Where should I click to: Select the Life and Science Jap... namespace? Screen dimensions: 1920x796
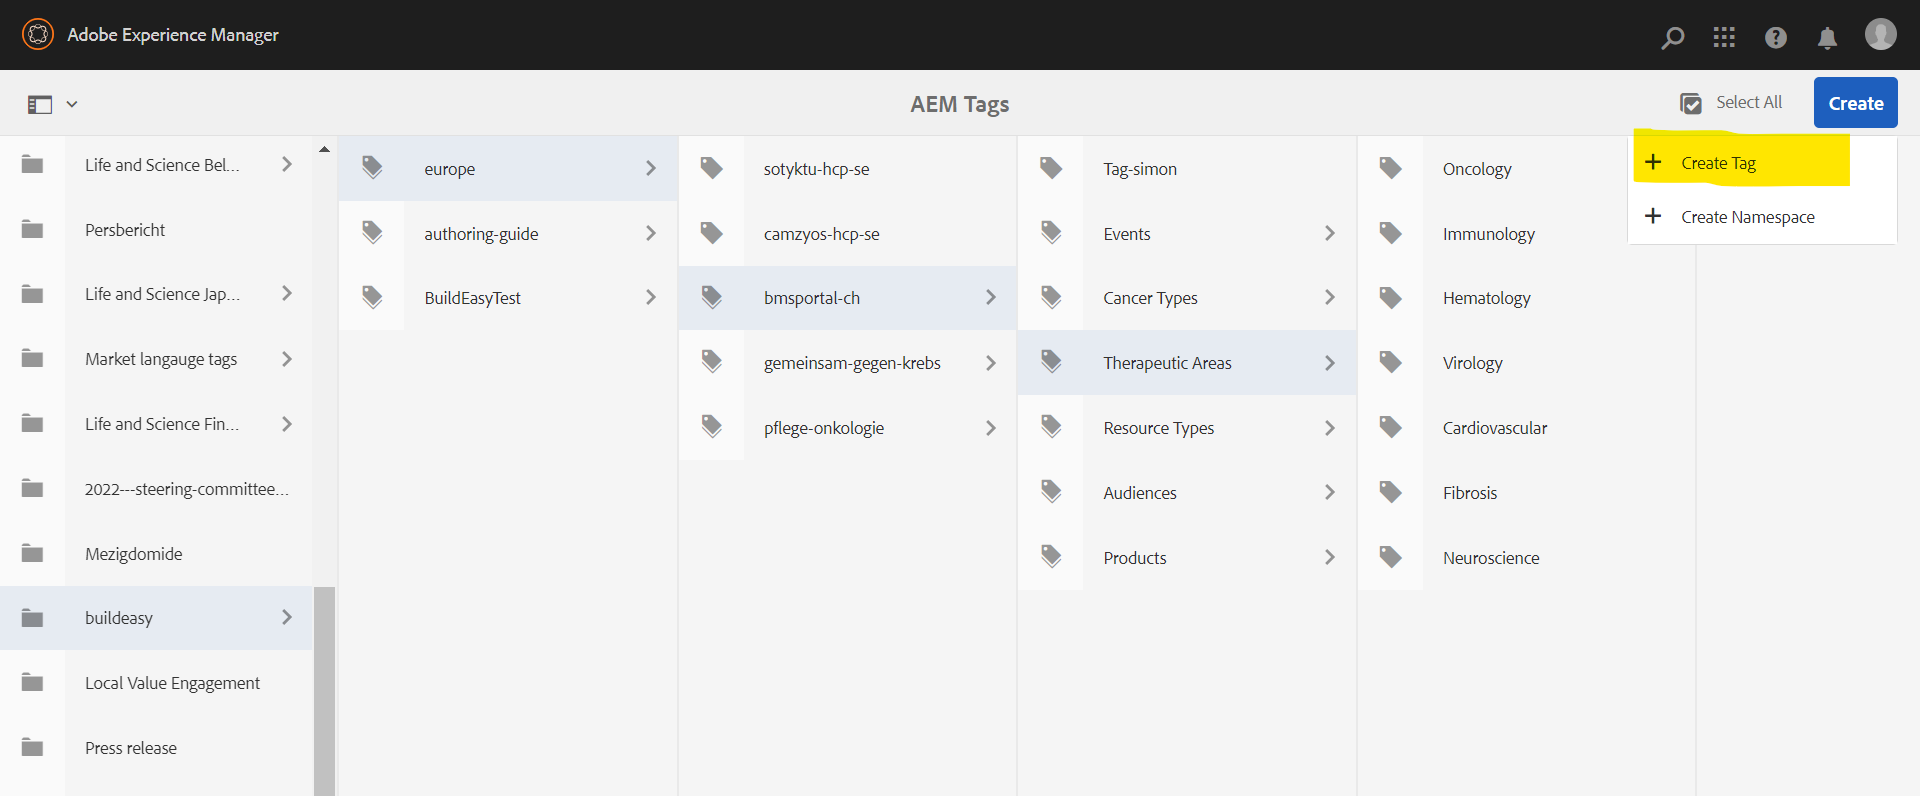[156, 294]
